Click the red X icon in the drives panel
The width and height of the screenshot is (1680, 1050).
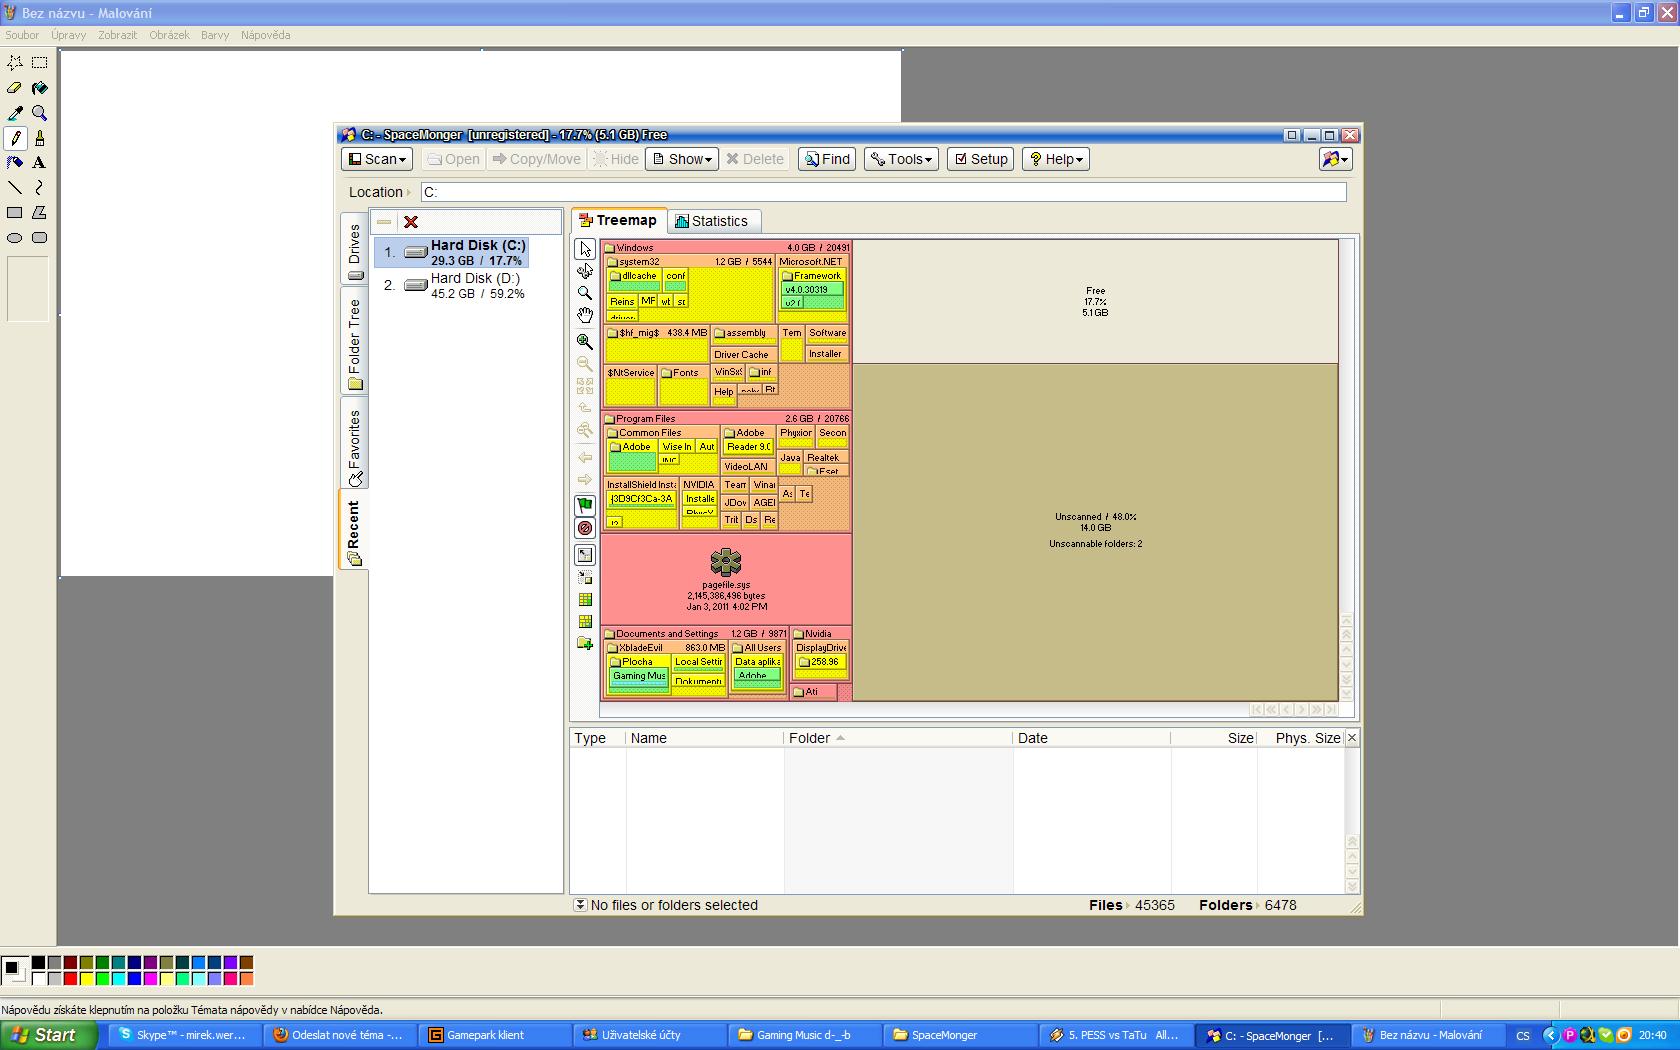[x=411, y=222]
